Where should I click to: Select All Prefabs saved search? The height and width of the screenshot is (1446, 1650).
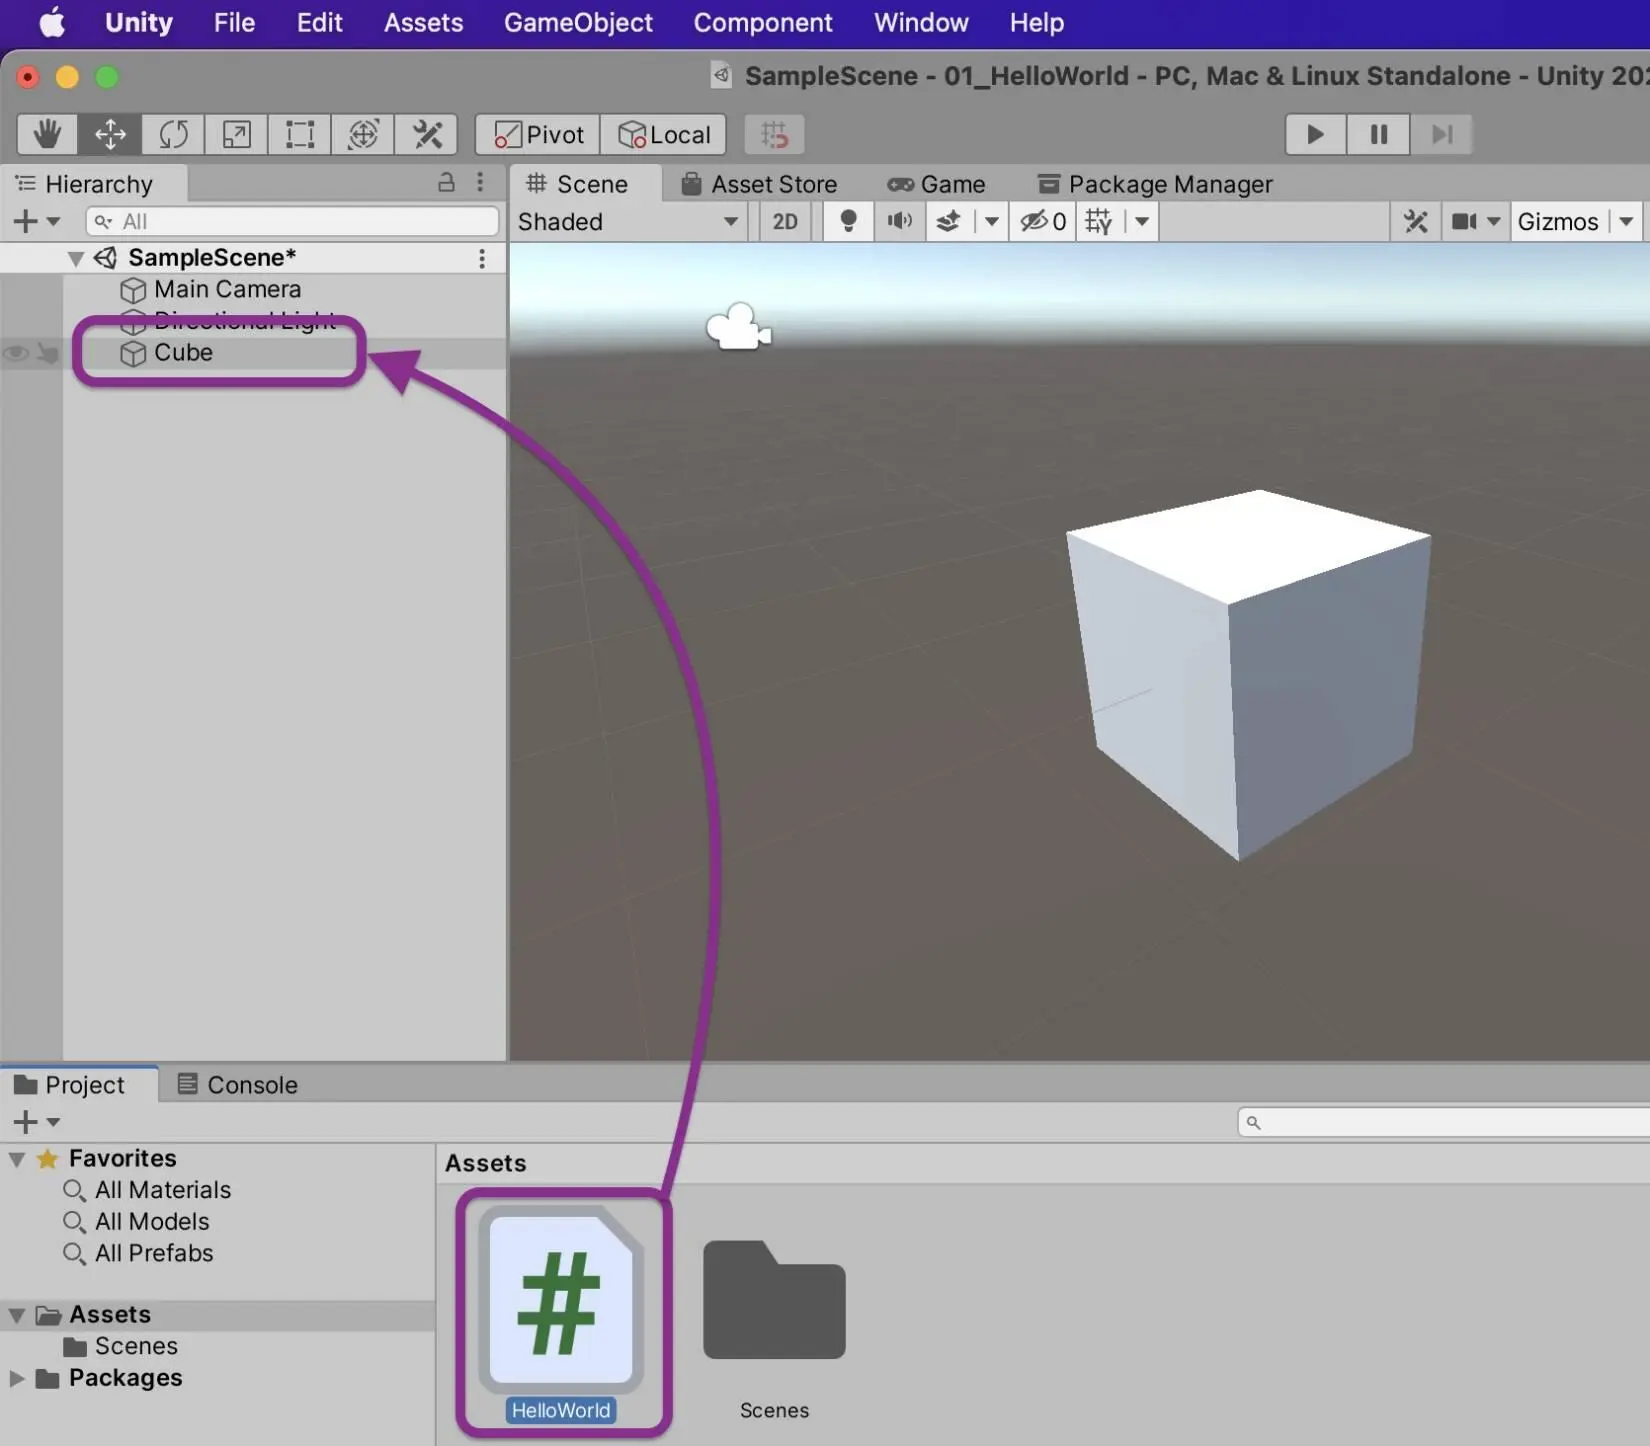coord(138,1253)
